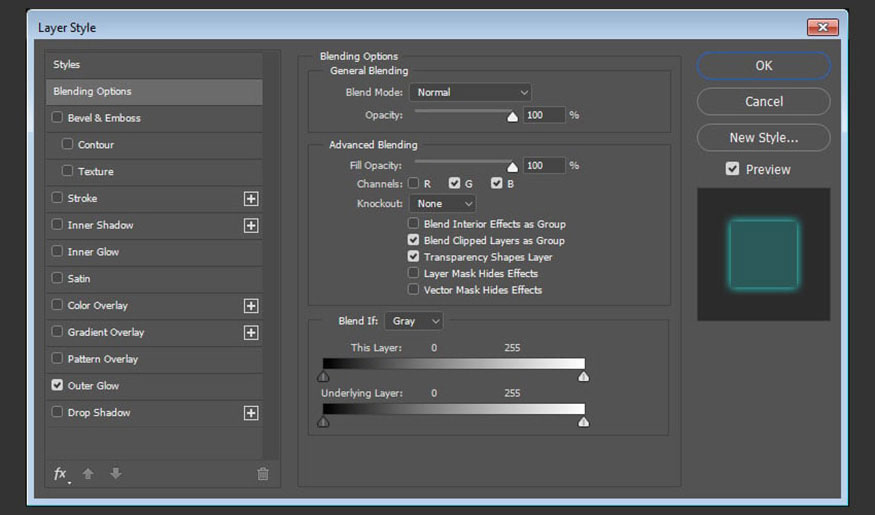Image resolution: width=875 pixels, height=515 pixels.
Task: Select Blending Options in the list
Action: (x=154, y=92)
